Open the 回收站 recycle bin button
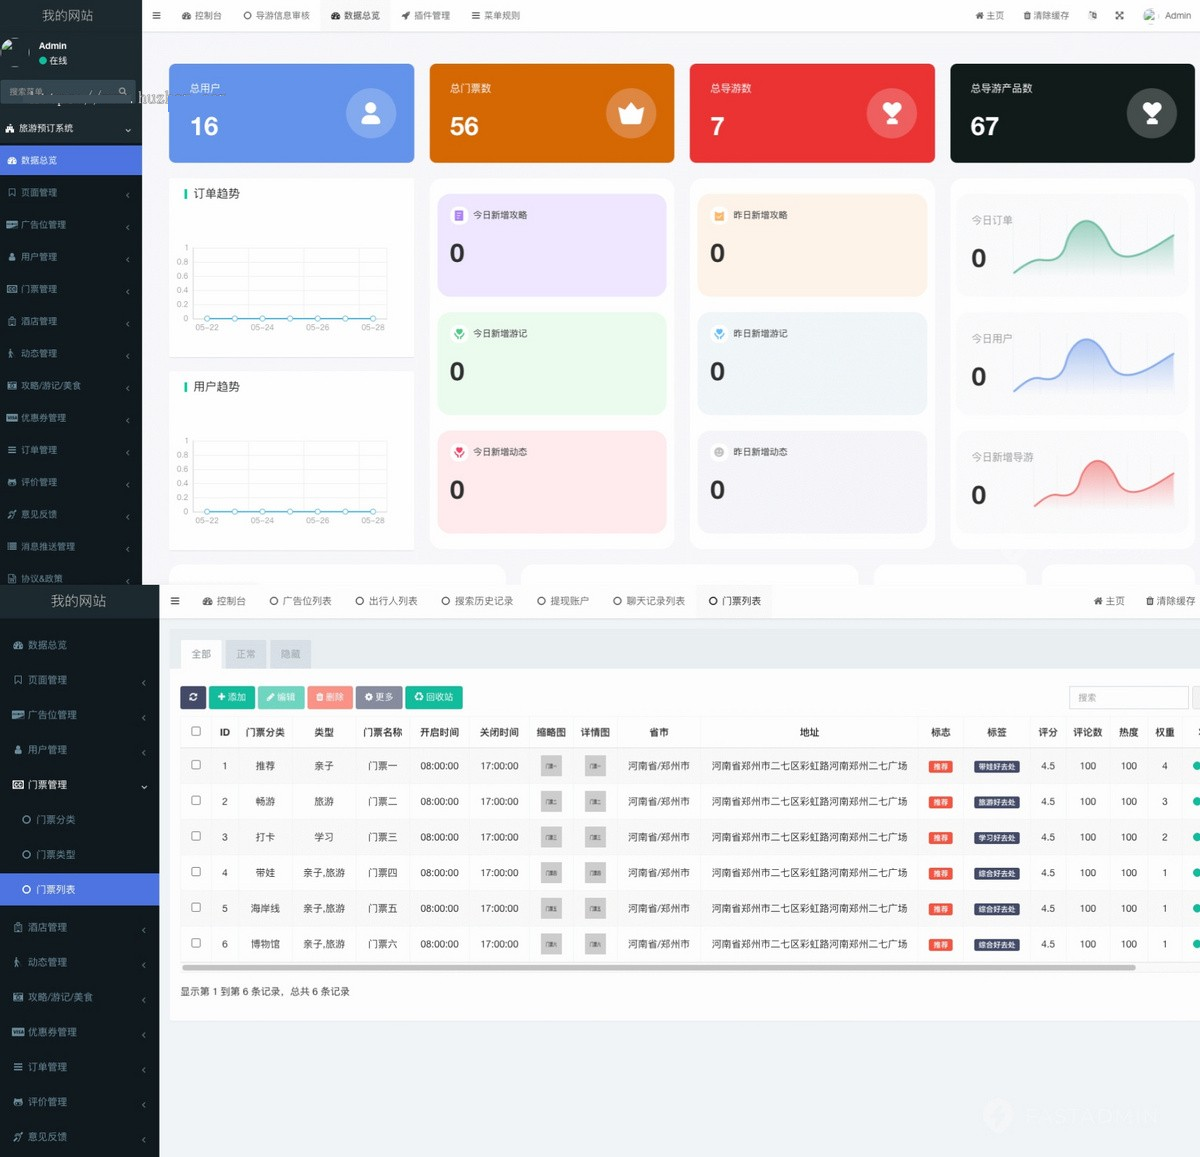Image resolution: width=1200 pixels, height=1157 pixels. (433, 697)
